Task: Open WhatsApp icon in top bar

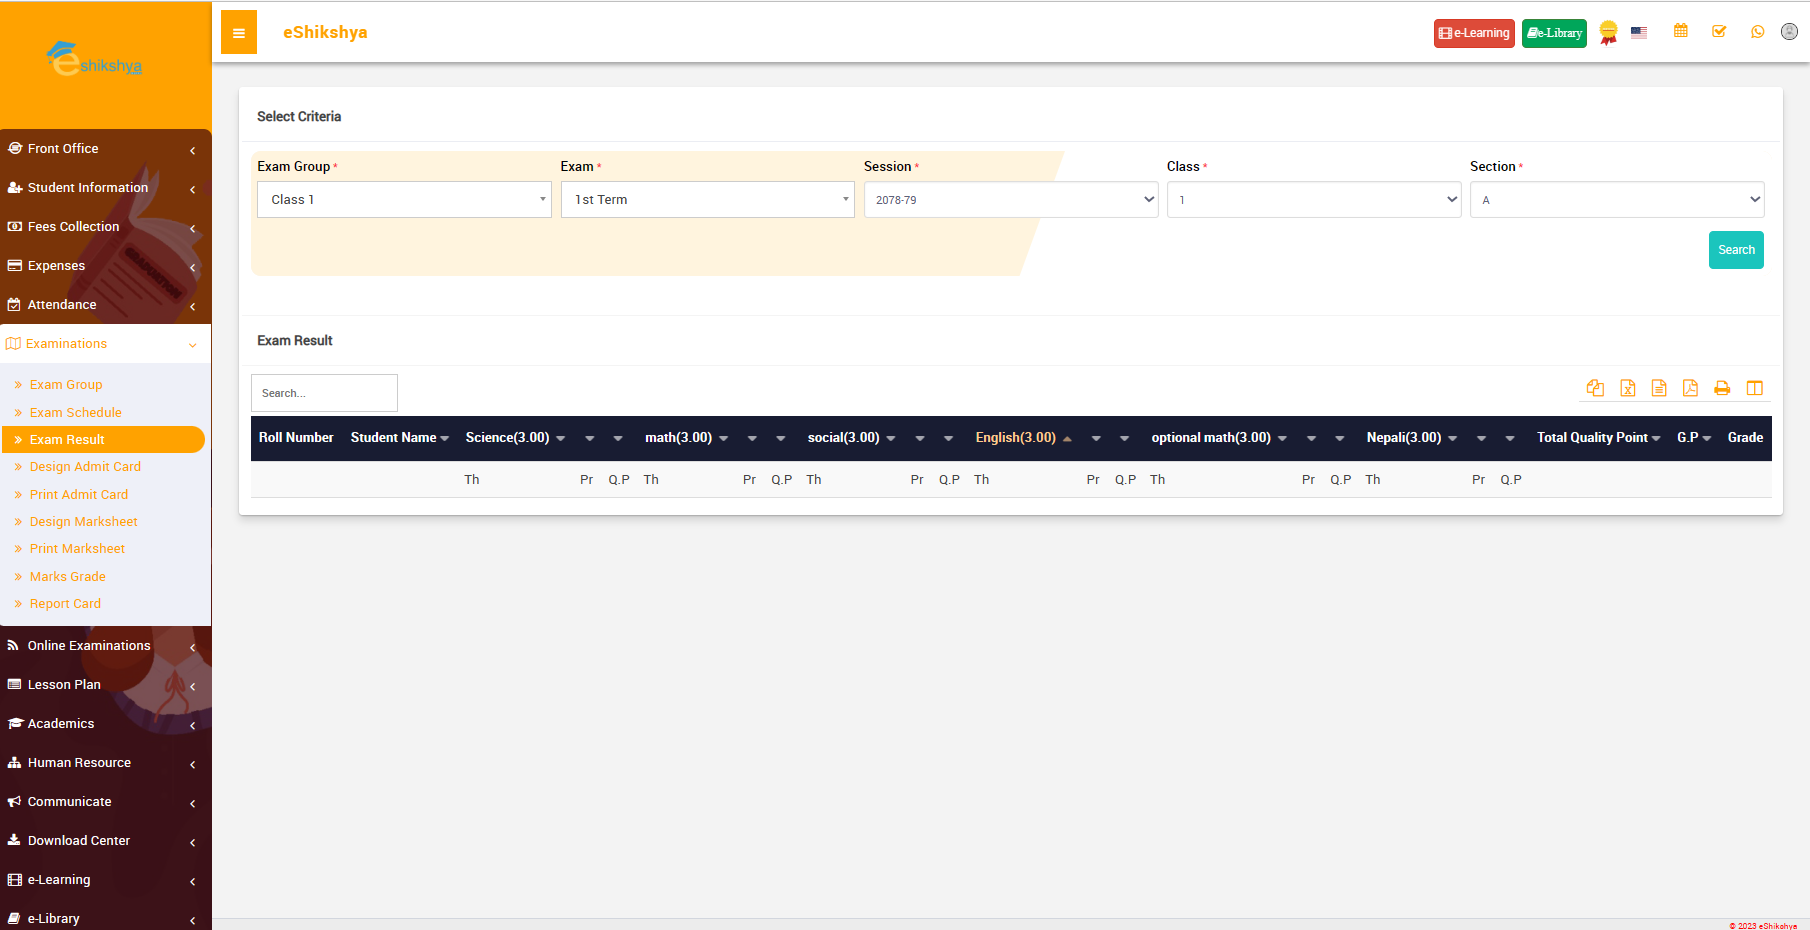Action: click(x=1757, y=32)
